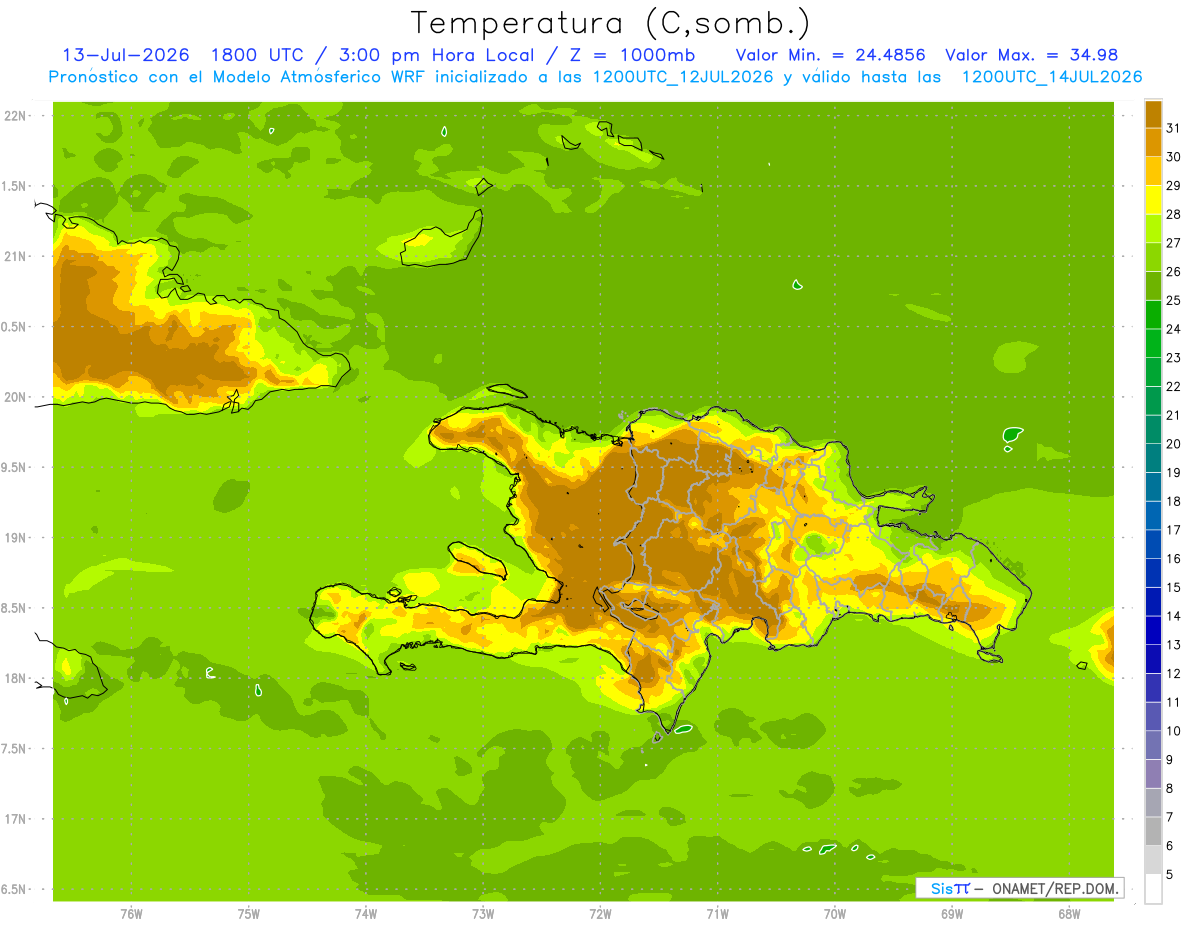Click the longitude label "75W"

[x=249, y=915]
